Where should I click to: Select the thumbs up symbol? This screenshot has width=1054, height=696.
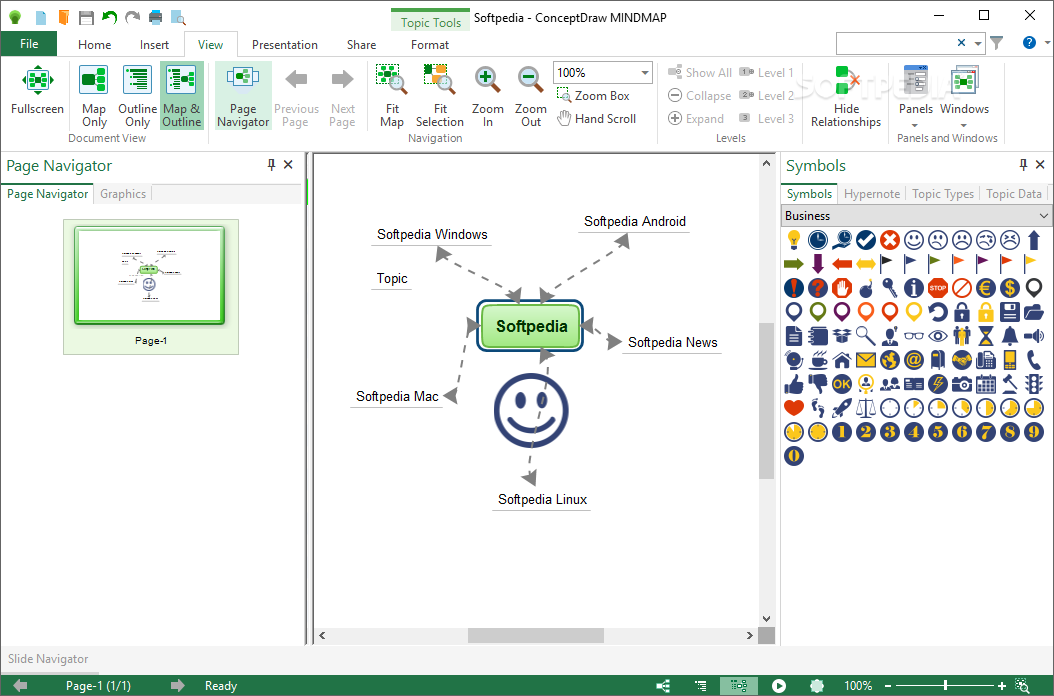794,384
